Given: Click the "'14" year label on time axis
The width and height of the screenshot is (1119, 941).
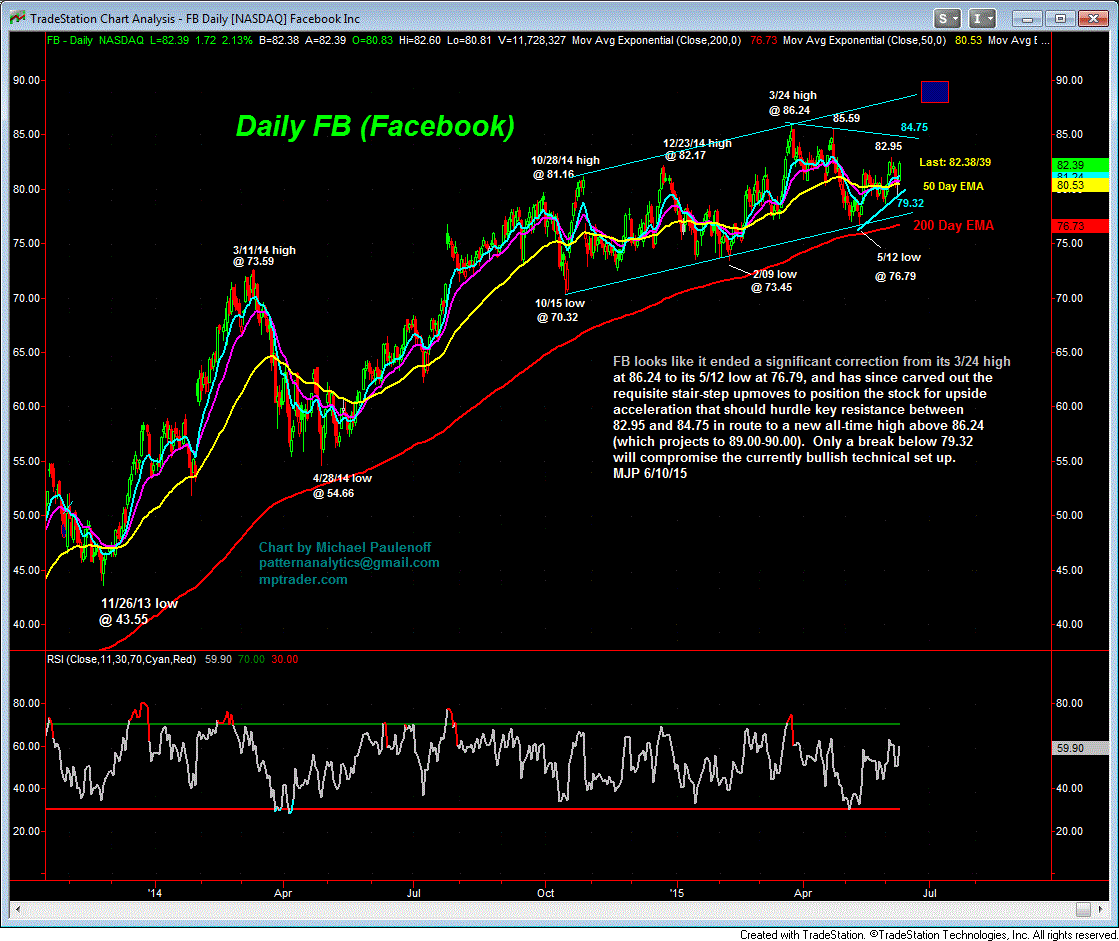Looking at the screenshot, I should point(154,893).
